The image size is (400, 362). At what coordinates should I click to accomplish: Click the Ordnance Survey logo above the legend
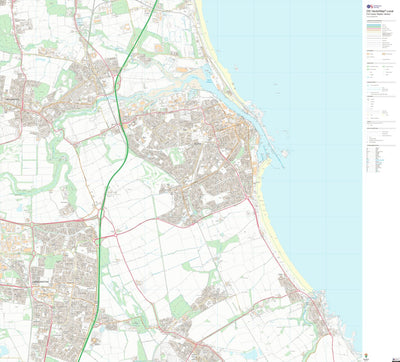[374, 6]
